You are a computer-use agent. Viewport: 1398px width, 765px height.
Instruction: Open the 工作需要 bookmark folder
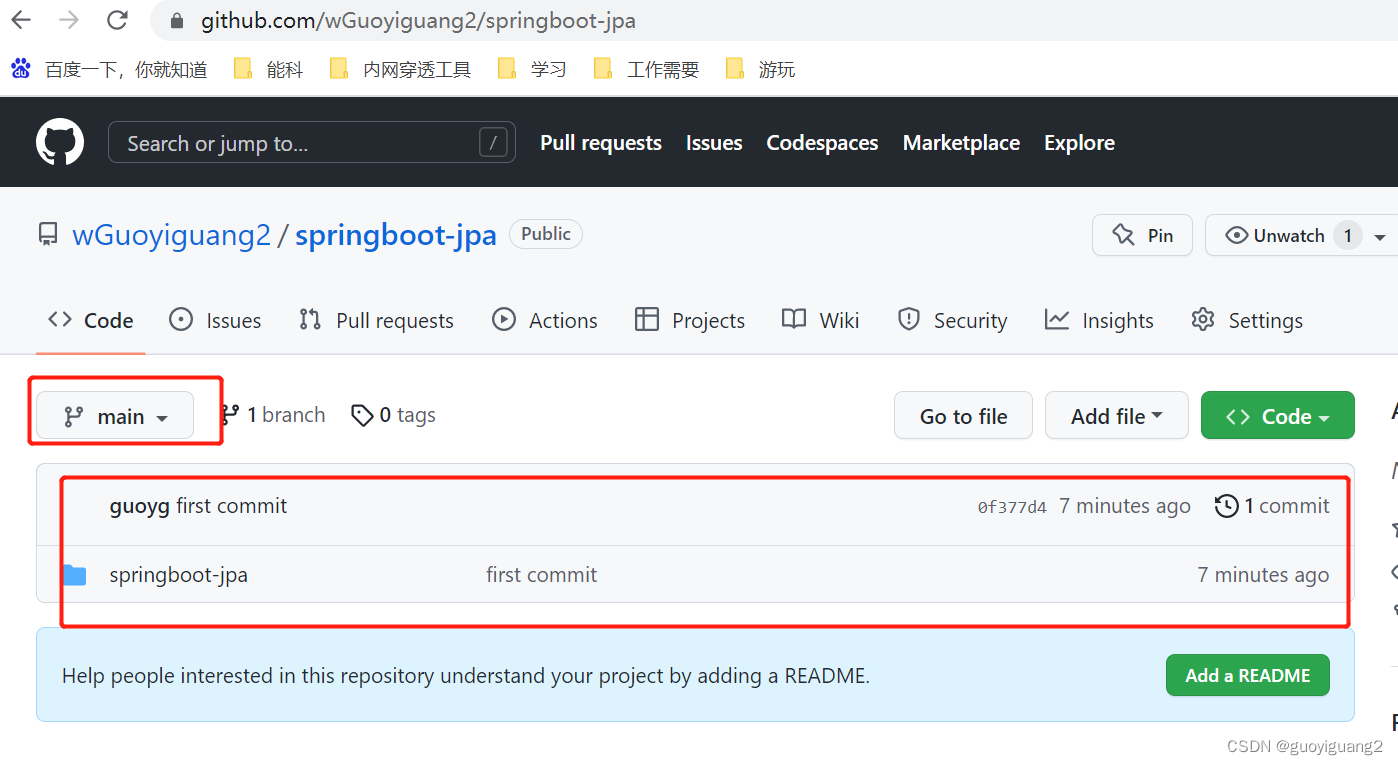coord(646,69)
